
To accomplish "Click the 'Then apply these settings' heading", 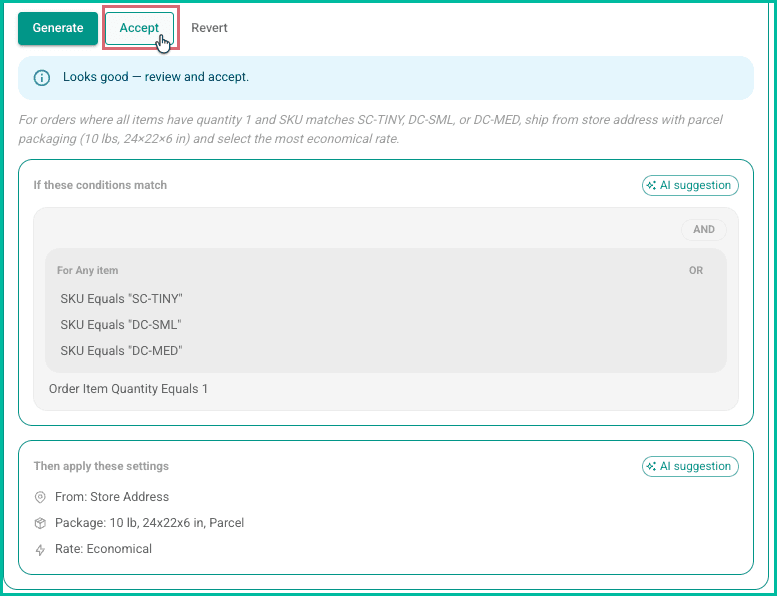I will tap(101, 466).
